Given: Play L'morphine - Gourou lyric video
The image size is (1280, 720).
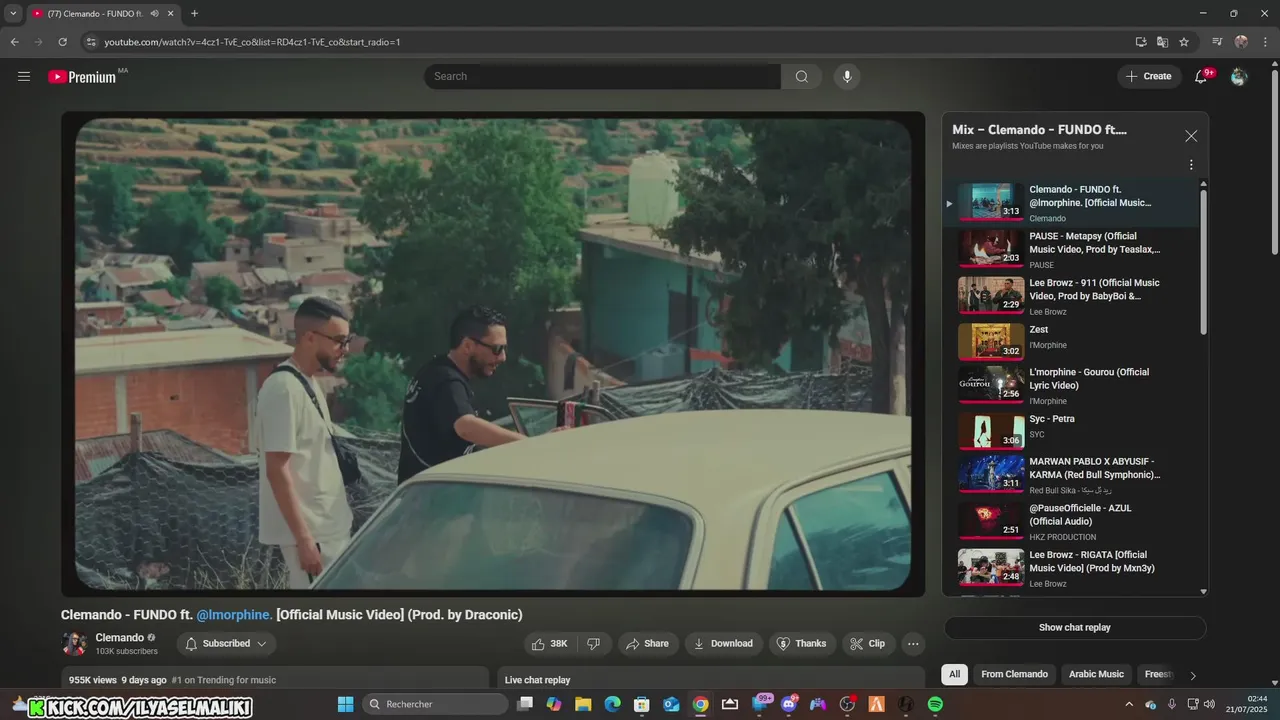Looking at the screenshot, I should pos(1070,385).
